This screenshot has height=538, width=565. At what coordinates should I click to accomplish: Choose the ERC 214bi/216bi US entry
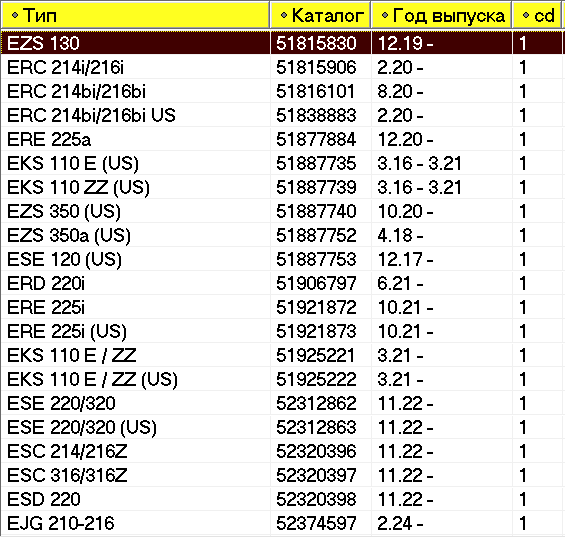tap(282, 115)
